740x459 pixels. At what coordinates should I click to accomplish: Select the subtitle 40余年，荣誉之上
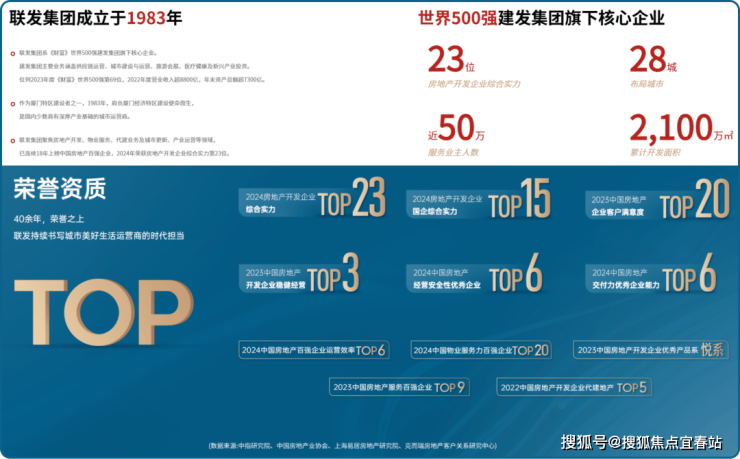(49, 219)
